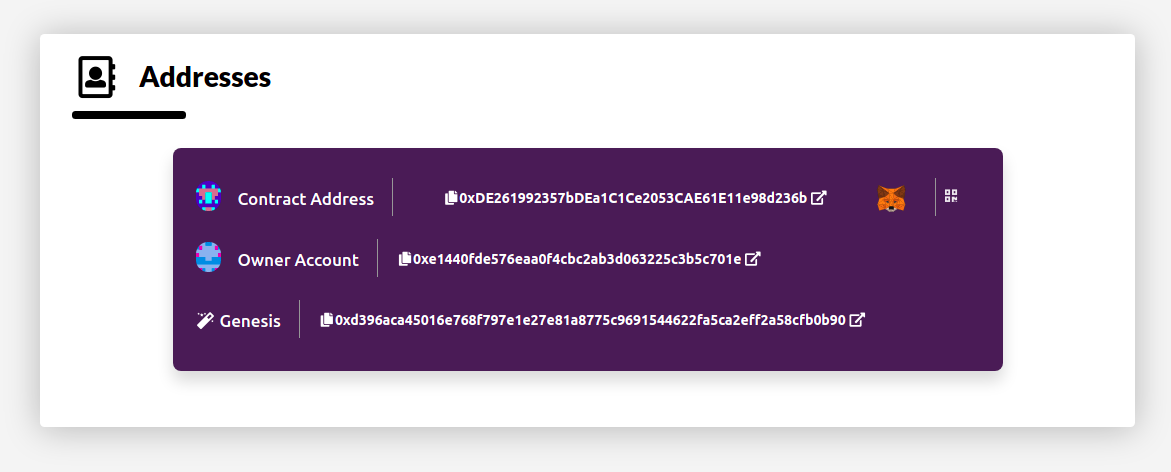Open contract address 0xDE26...236b external link

[819, 198]
